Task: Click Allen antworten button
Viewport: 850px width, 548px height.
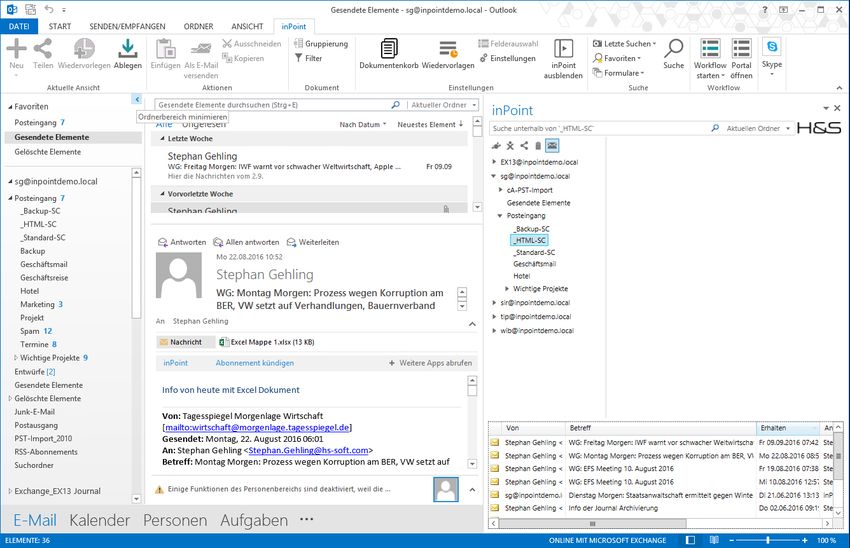Action: coord(246,242)
